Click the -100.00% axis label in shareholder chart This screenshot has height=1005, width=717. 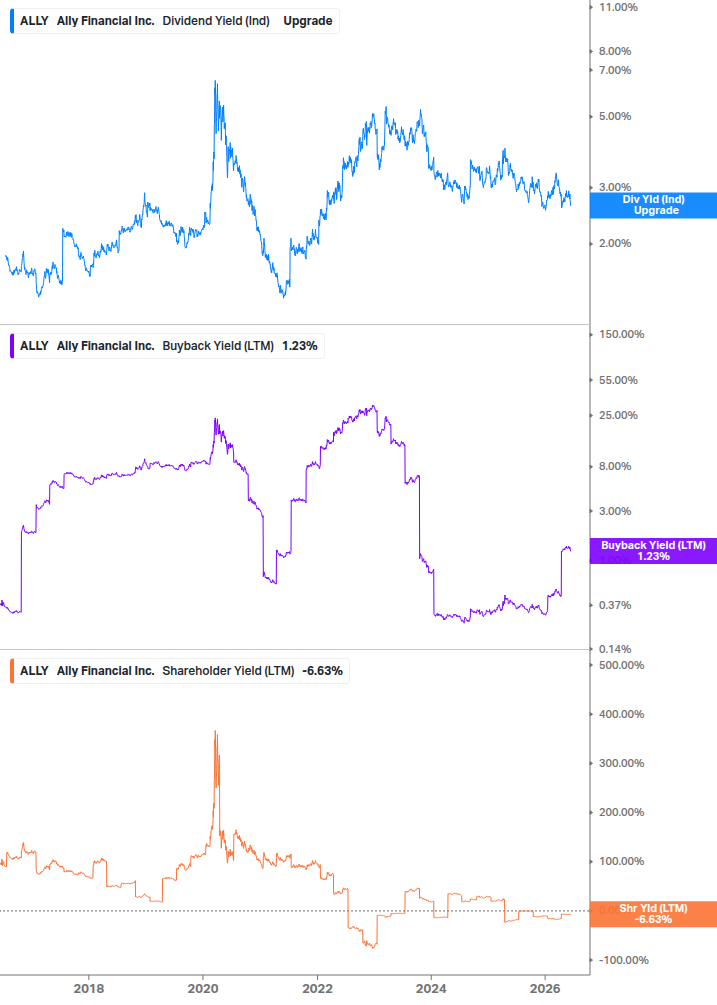623,959
